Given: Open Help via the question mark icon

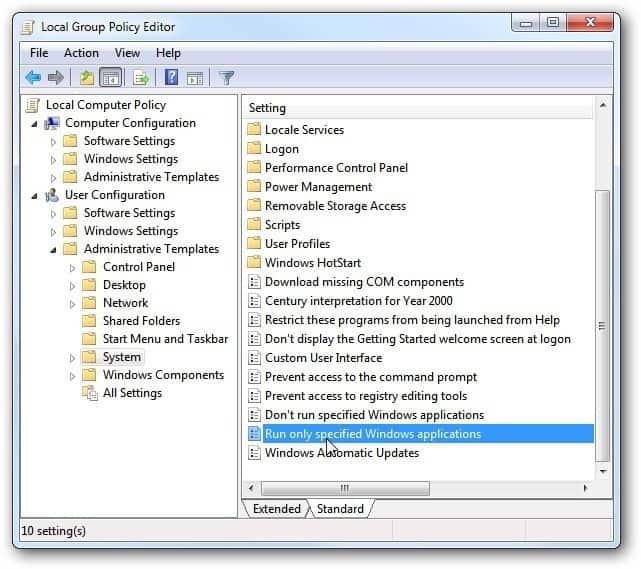Looking at the screenshot, I should (171, 77).
